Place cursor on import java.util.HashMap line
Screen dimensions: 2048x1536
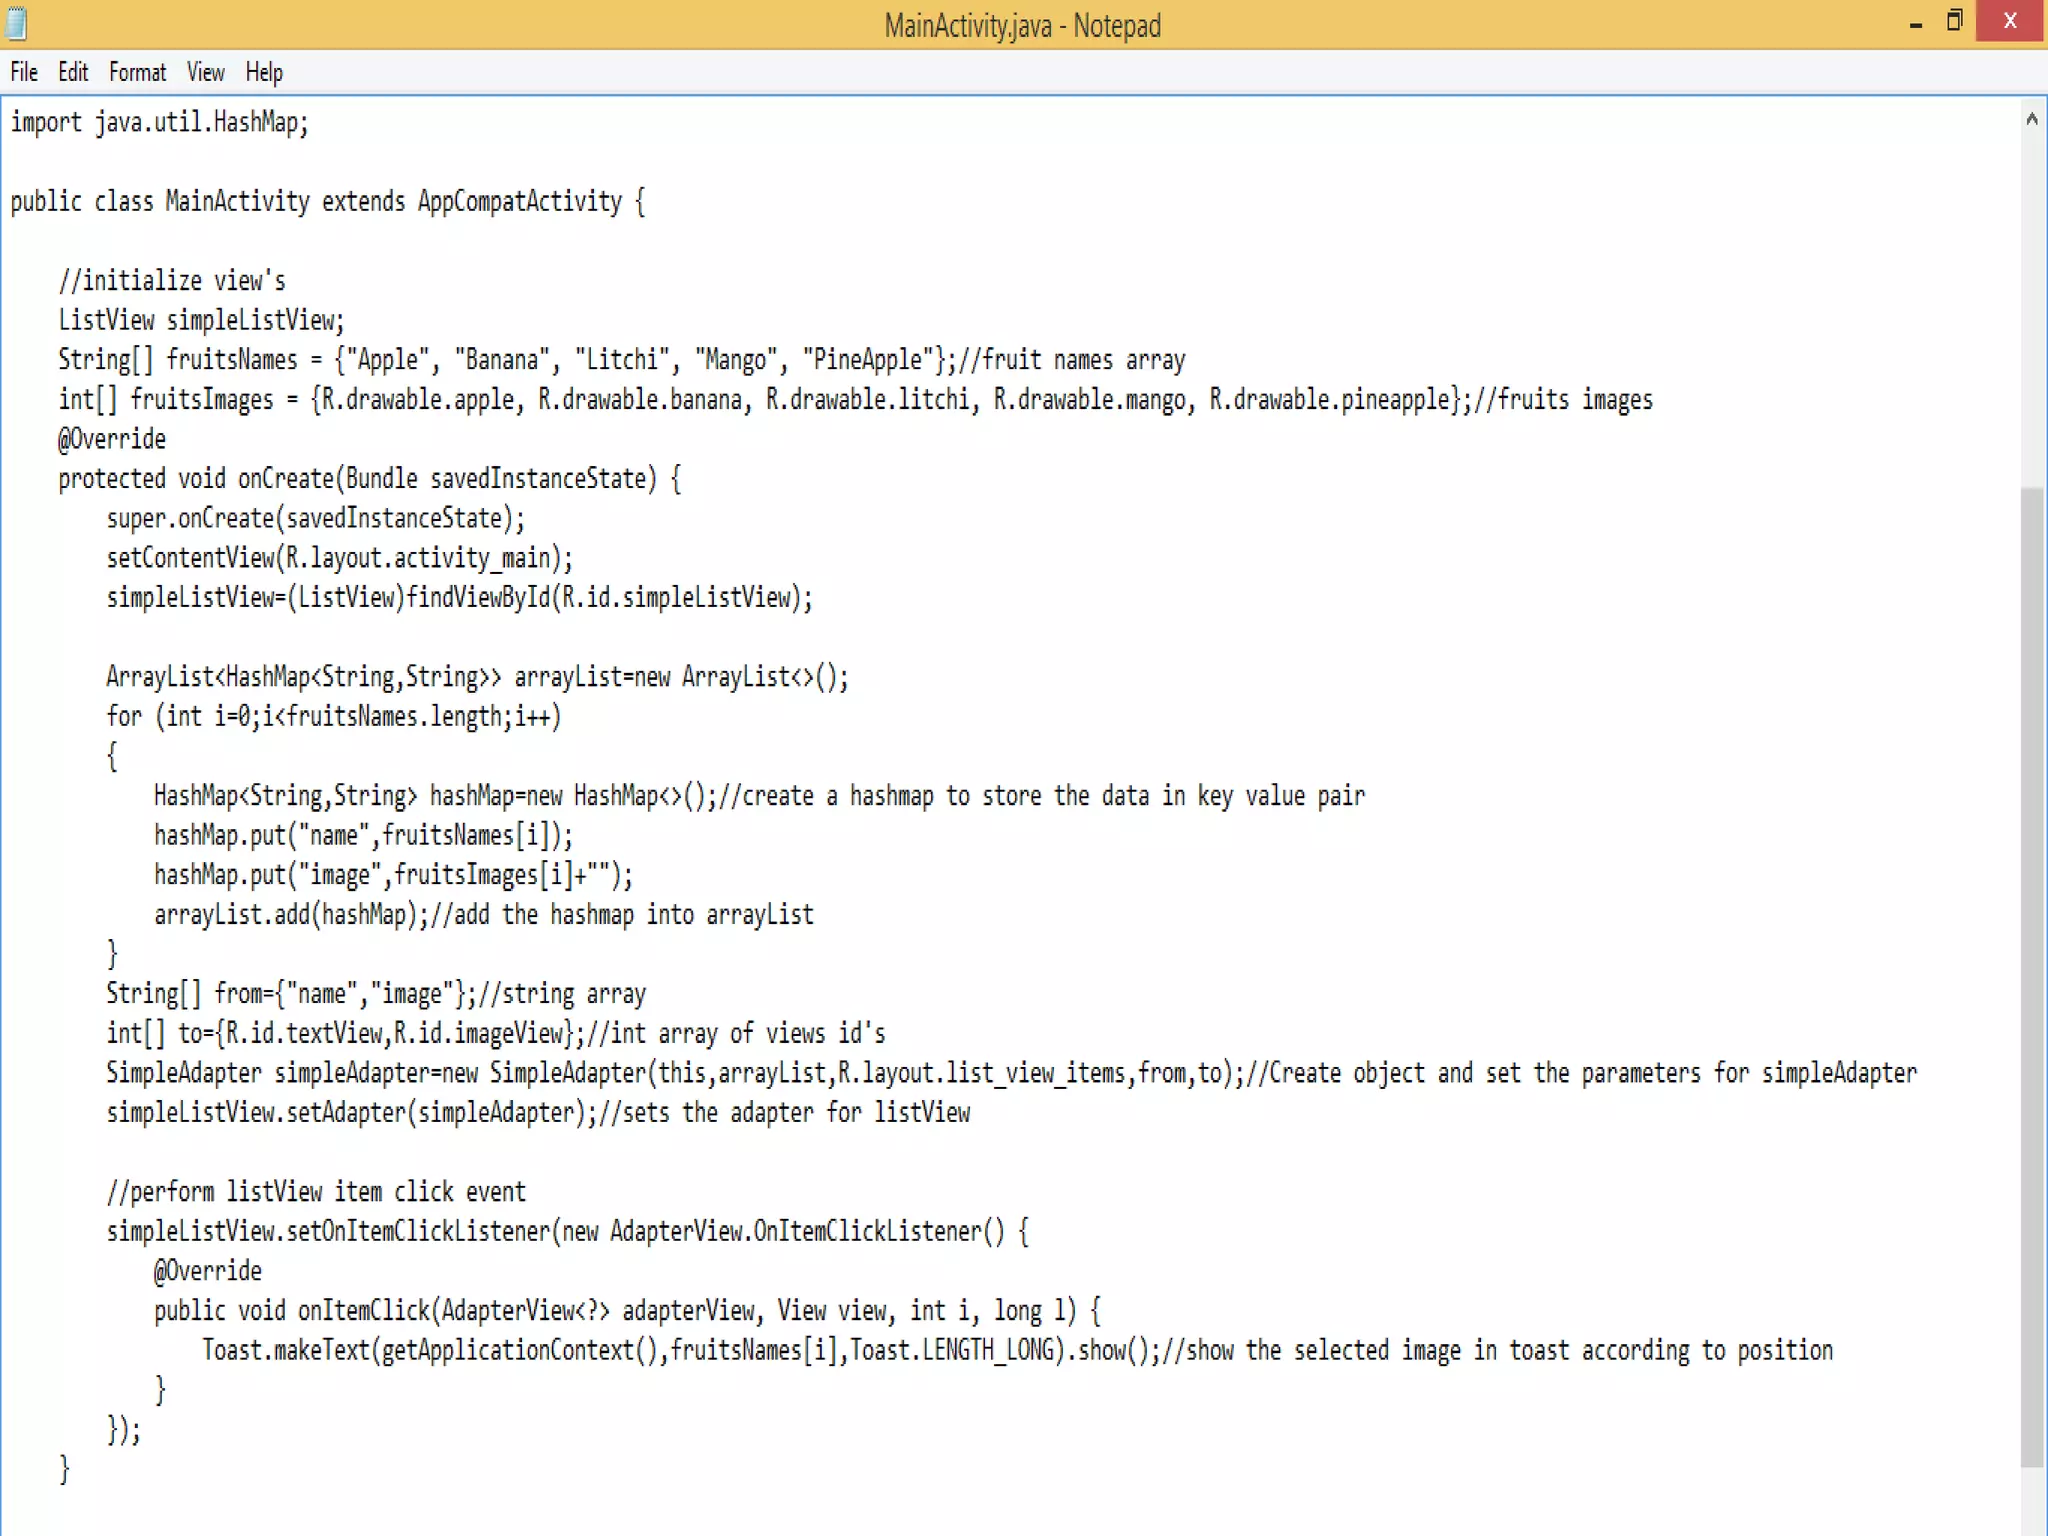160,122
